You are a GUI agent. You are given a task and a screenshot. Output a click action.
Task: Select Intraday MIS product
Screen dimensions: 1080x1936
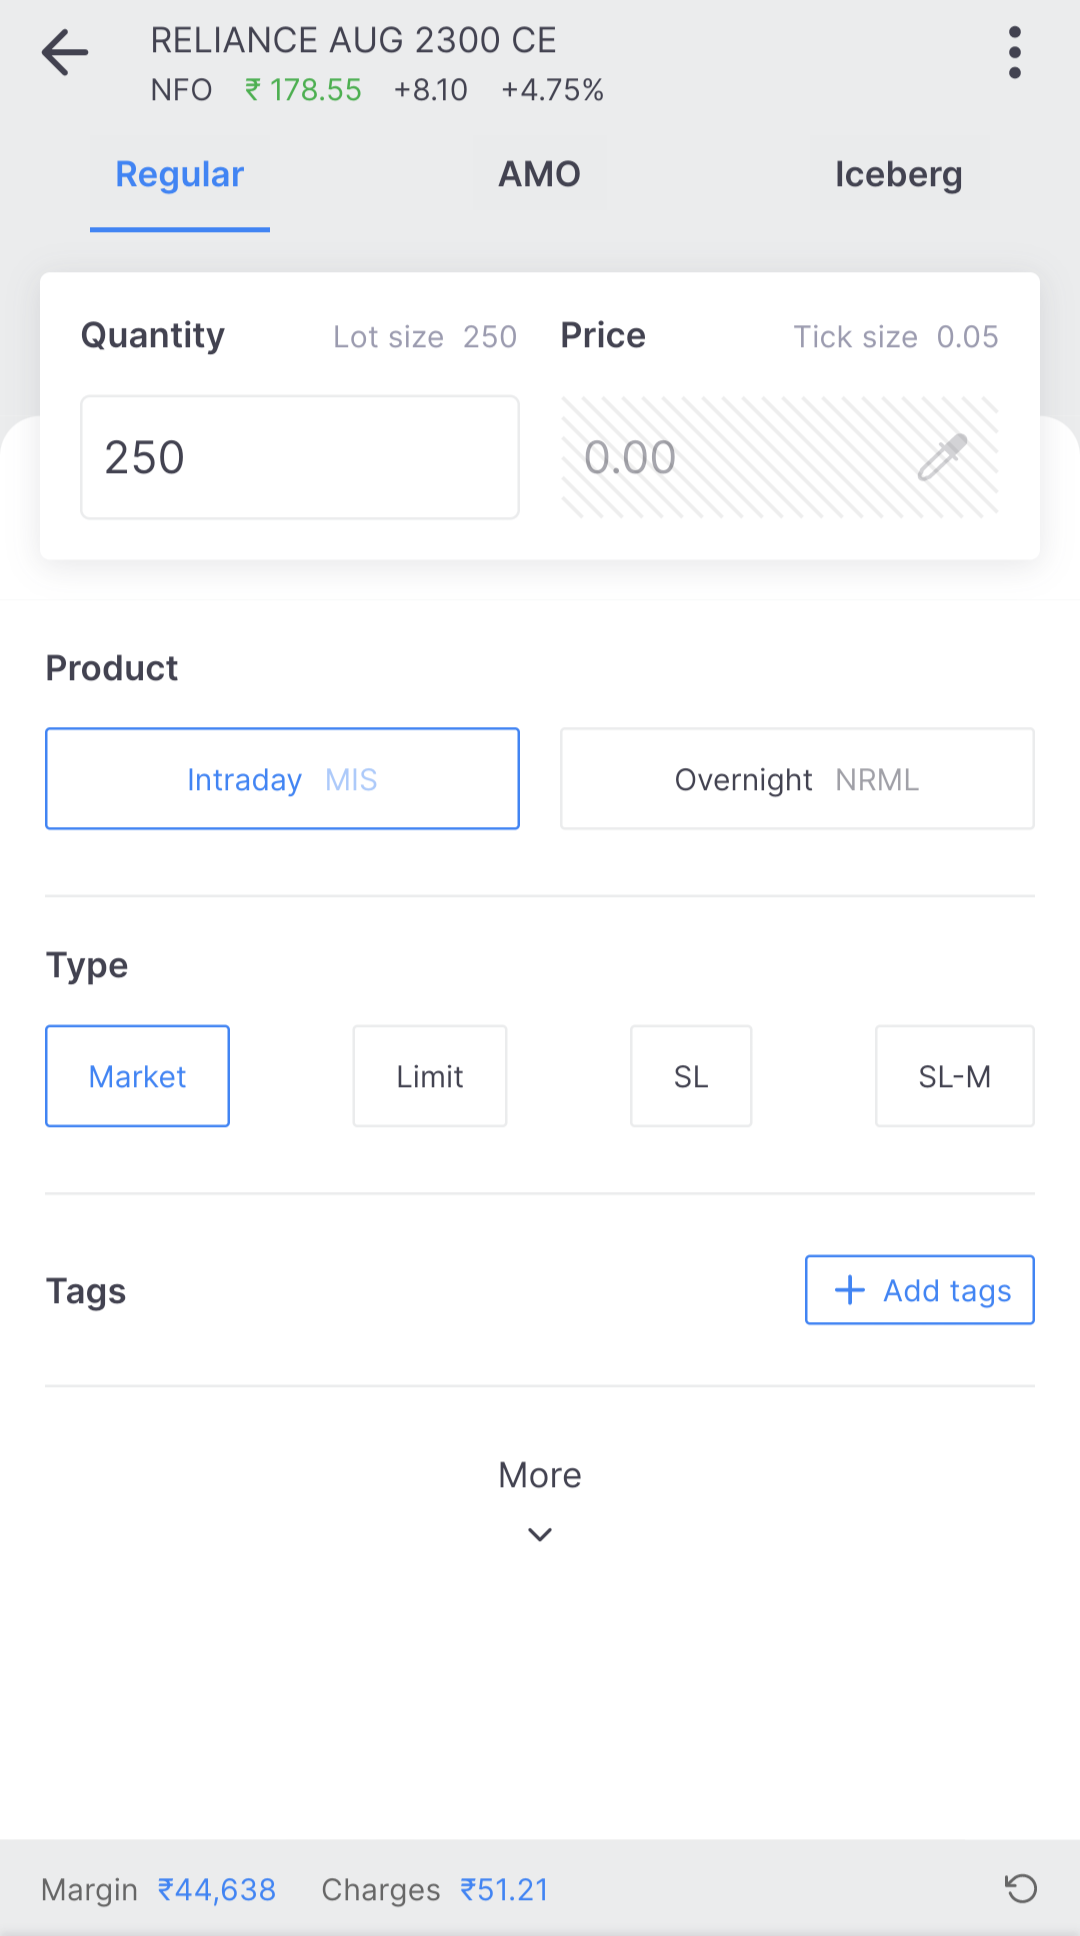[x=282, y=779]
